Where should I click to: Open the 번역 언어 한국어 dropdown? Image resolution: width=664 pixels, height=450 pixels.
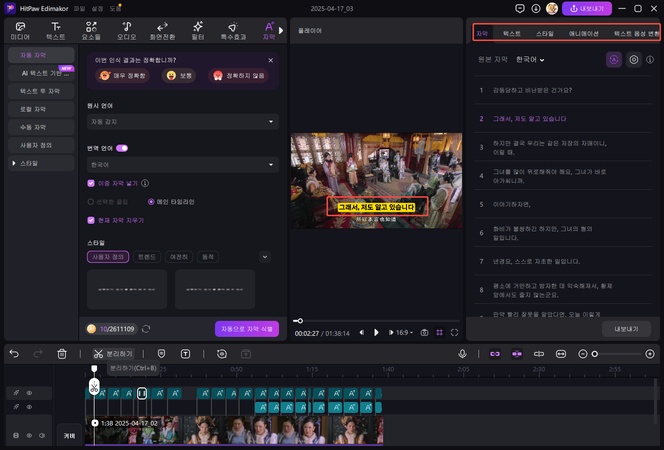[x=182, y=163]
